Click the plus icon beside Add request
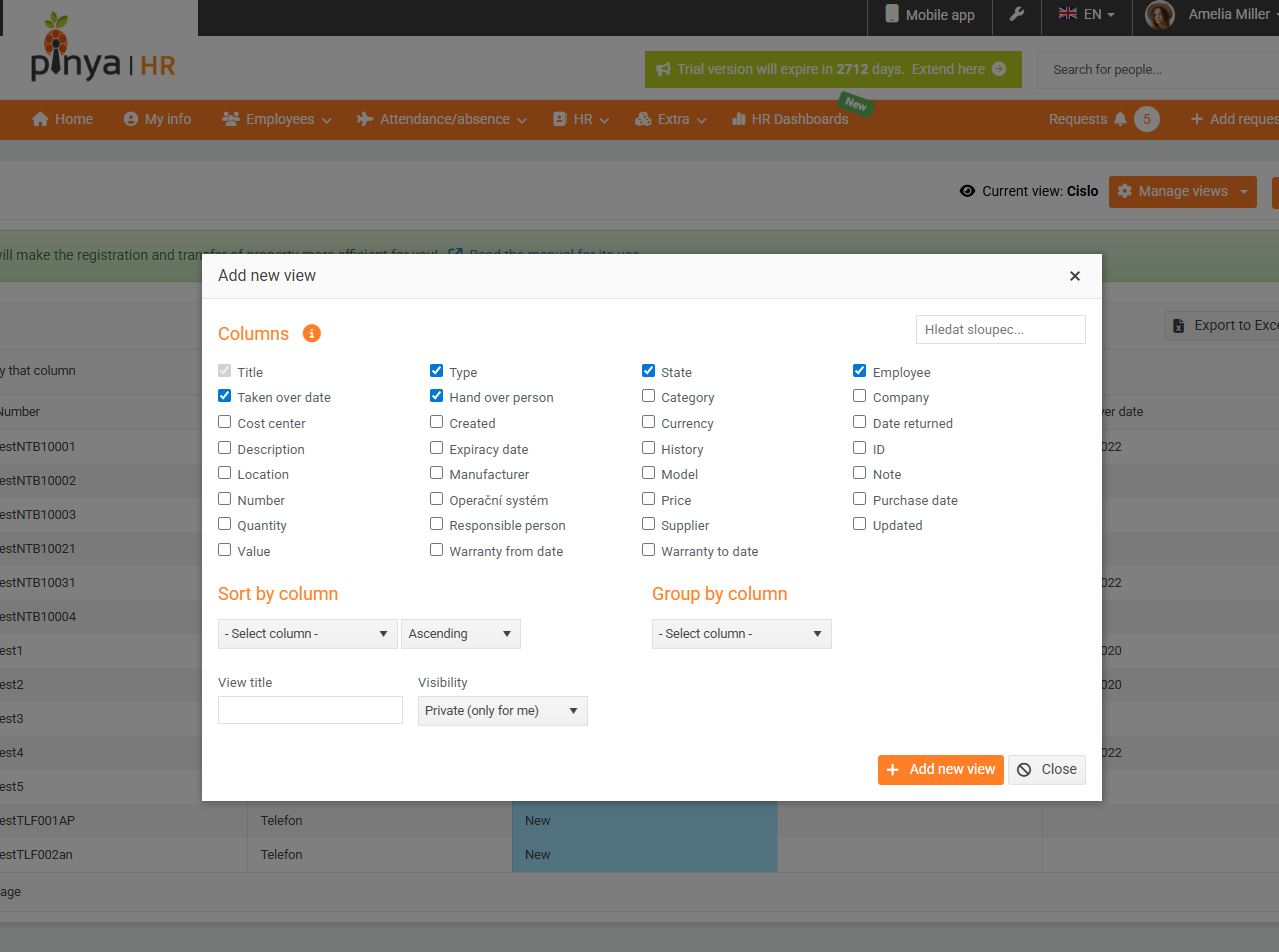This screenshot has height=952, width=1279. click(x=1196, y=119)
